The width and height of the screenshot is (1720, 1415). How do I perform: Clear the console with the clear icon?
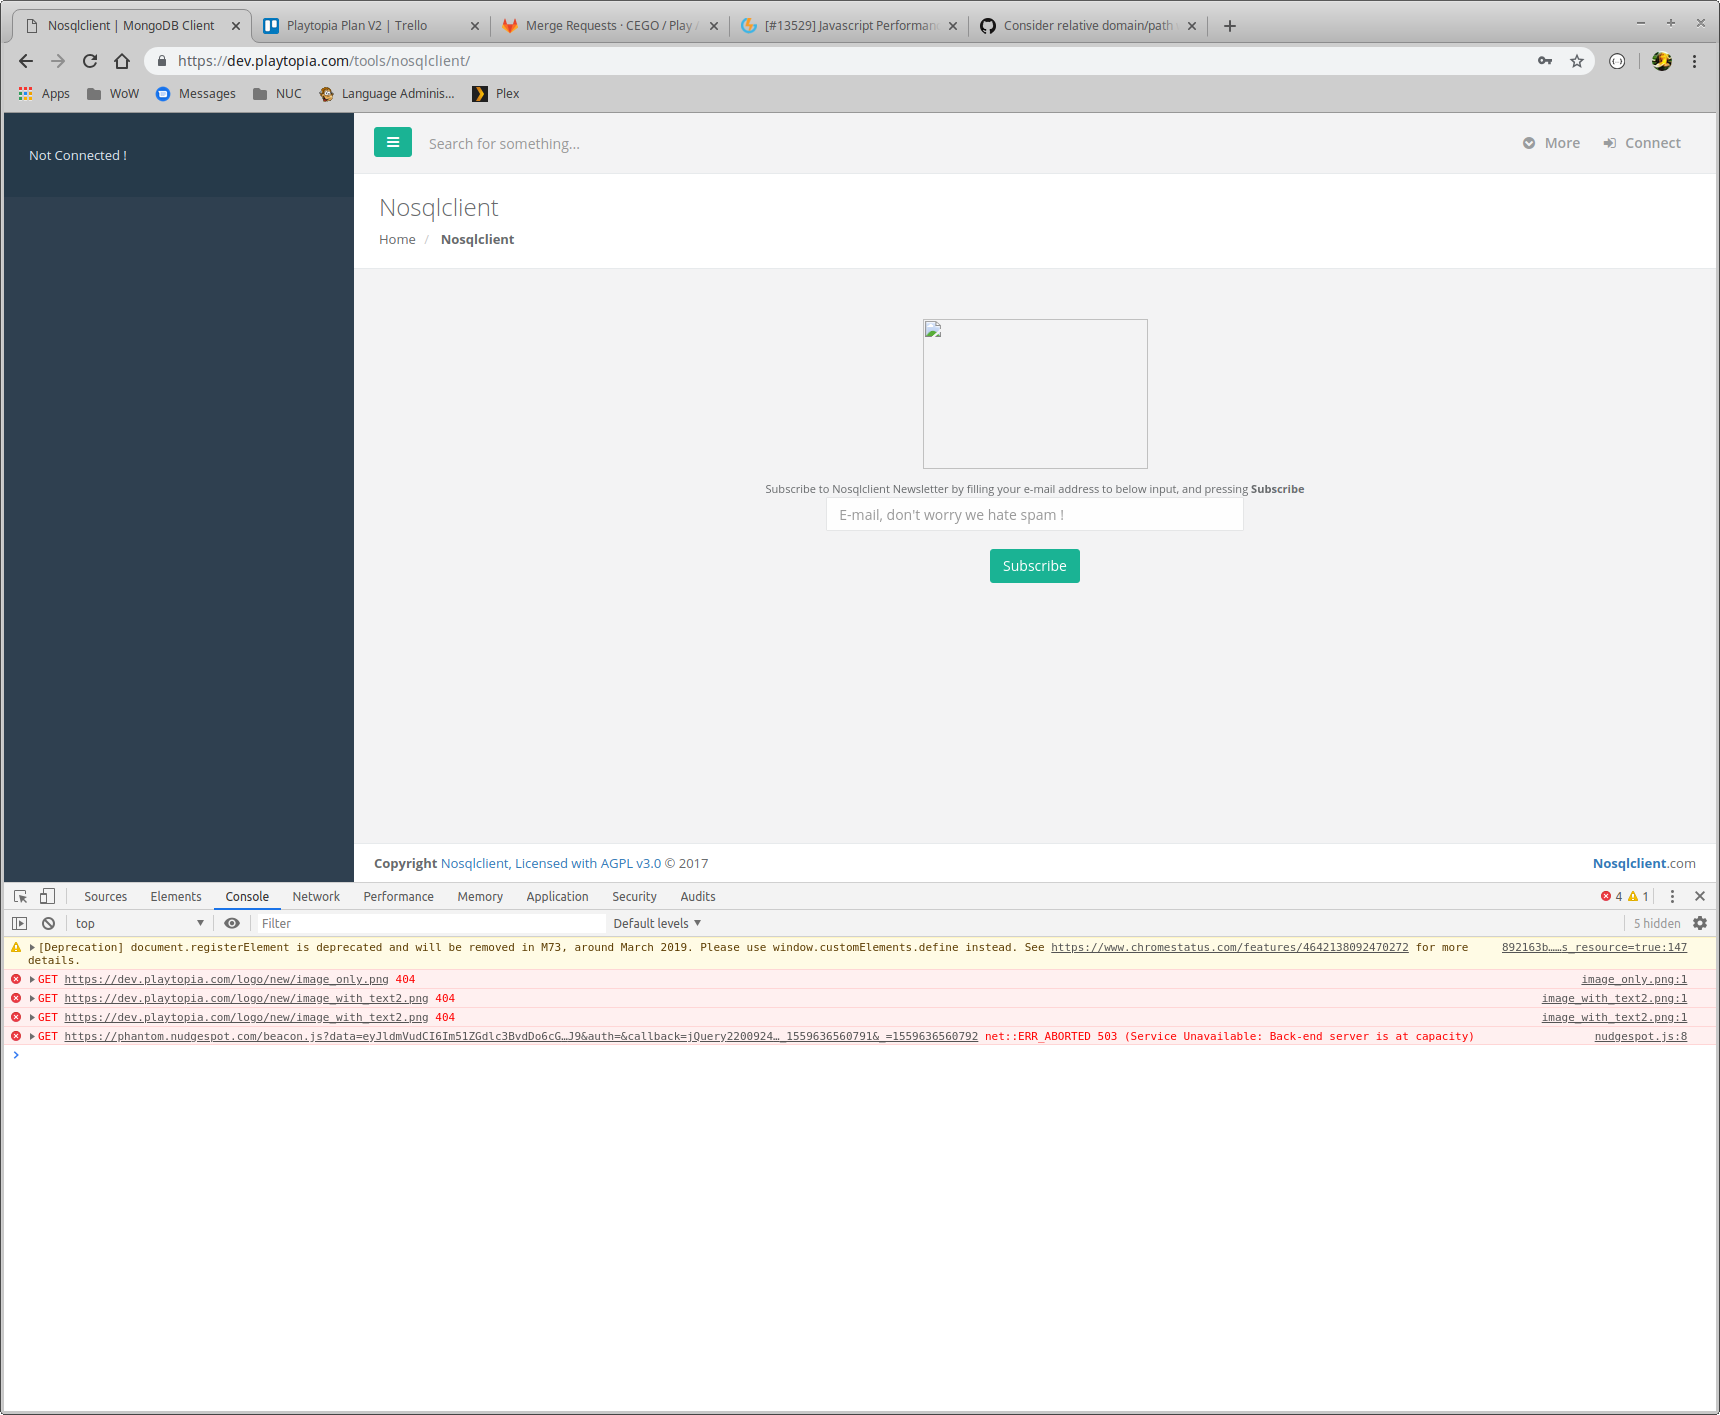tap(48, 922)
